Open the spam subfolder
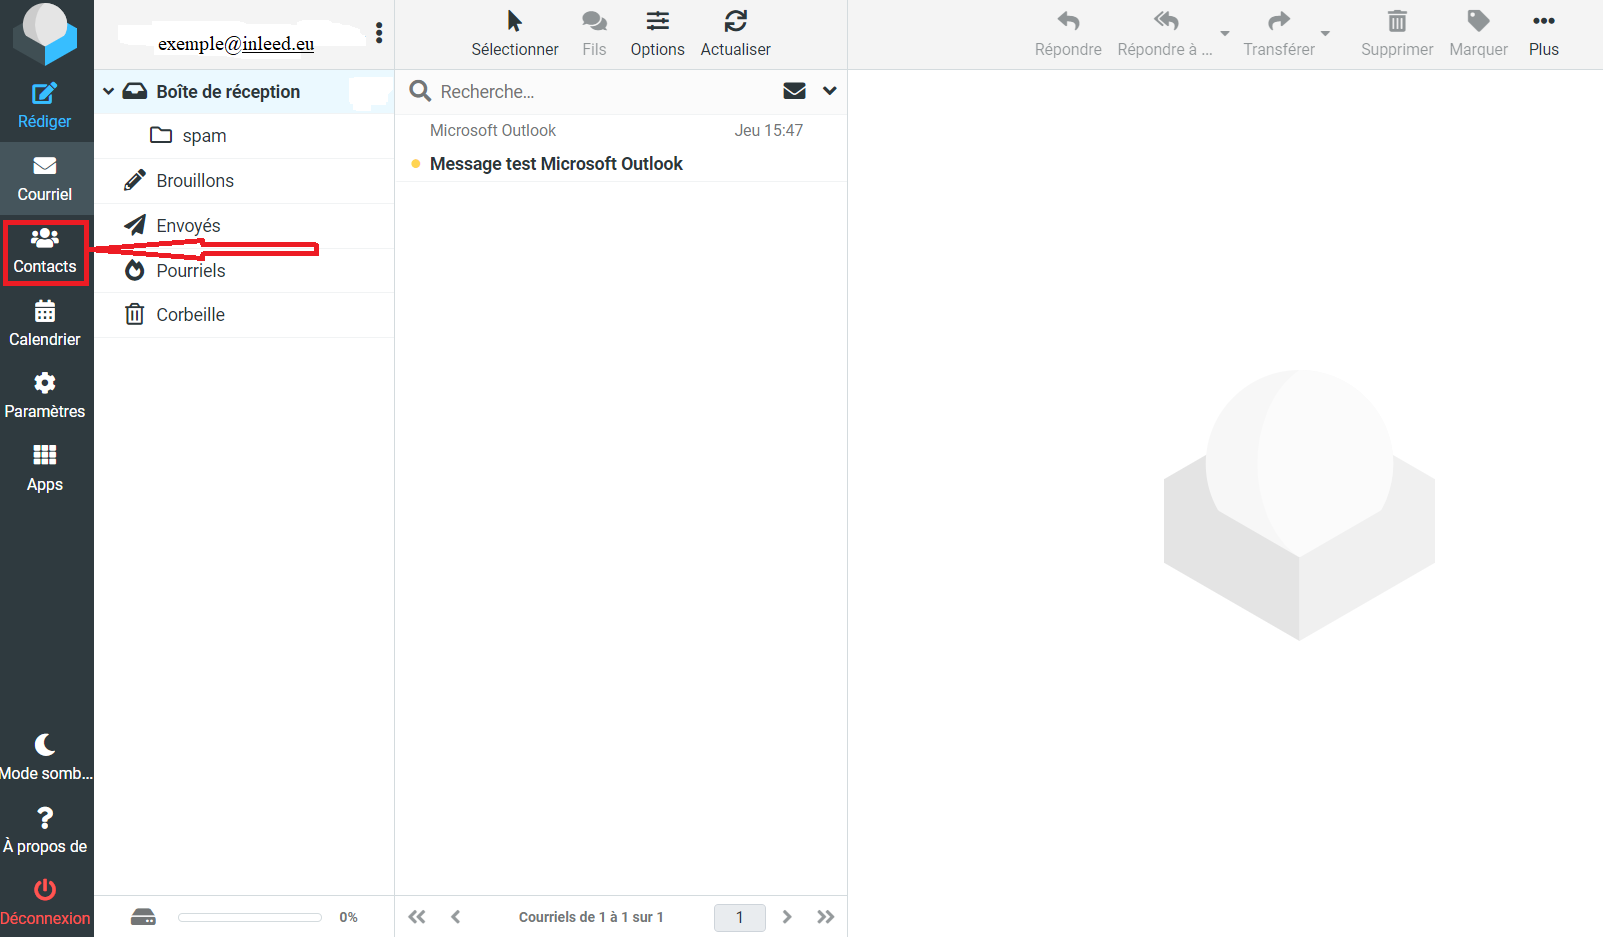The image size is (1603, 937). click(x=244, y=136)
